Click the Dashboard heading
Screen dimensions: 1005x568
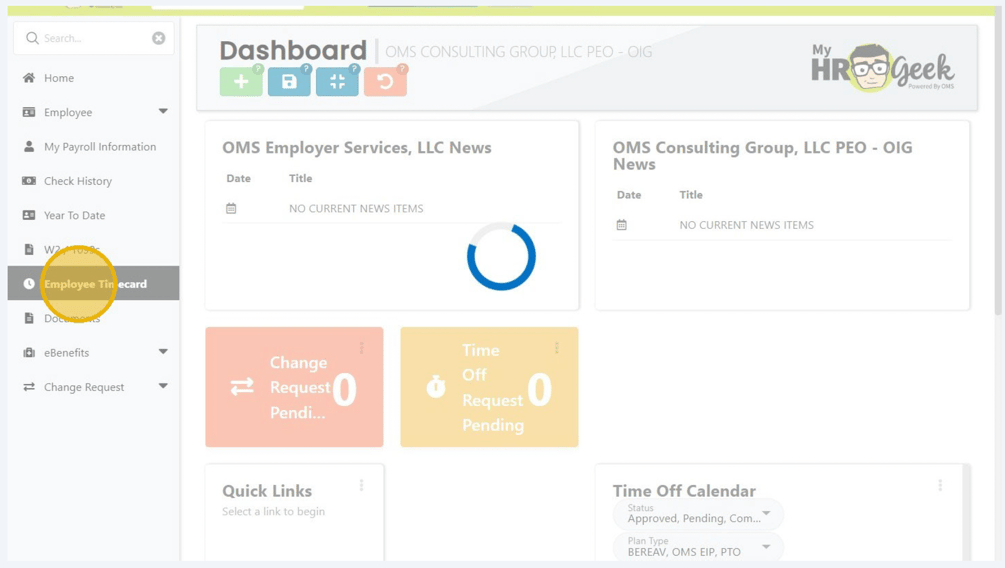point(293,50)
